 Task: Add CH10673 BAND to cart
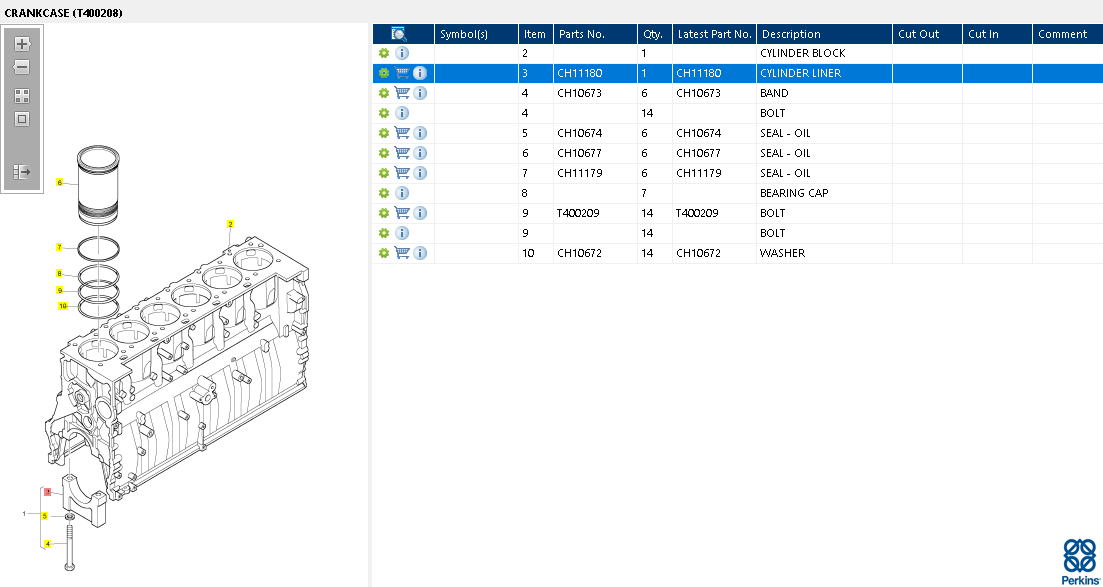coord(402,93)
